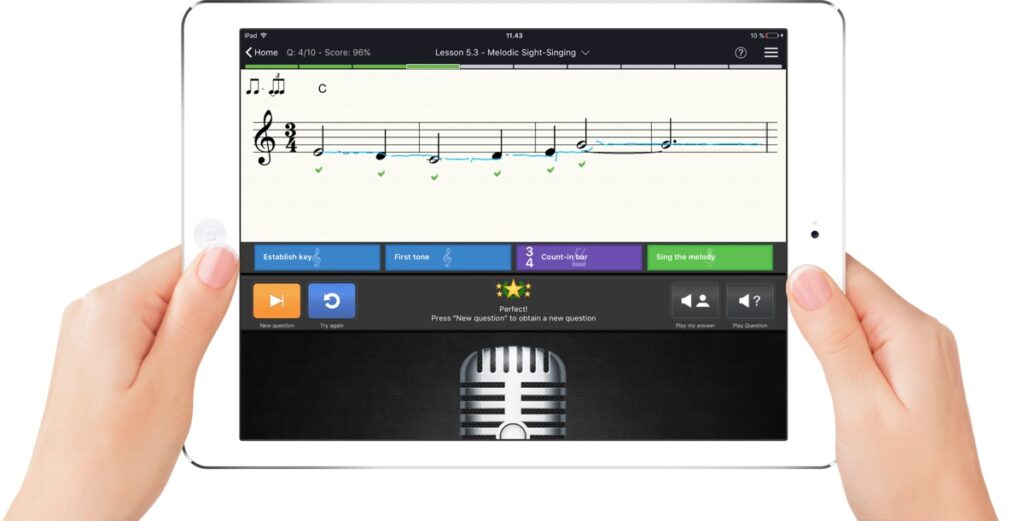Image resolution: width=1024 pixels, height=521 pixels.
Task: Select the Establish key step
Action: click(x=316, y=257)
